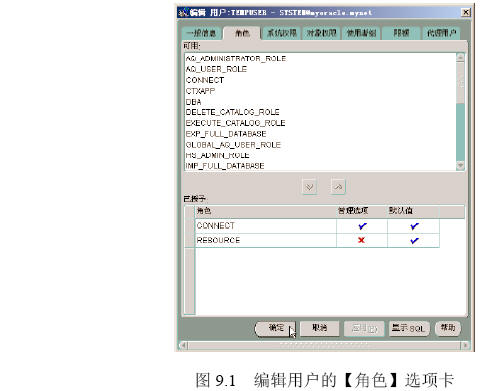Click the horizontal scrollbar right arrow
Screen dimensions: 482x391
(x=465, y=345)
